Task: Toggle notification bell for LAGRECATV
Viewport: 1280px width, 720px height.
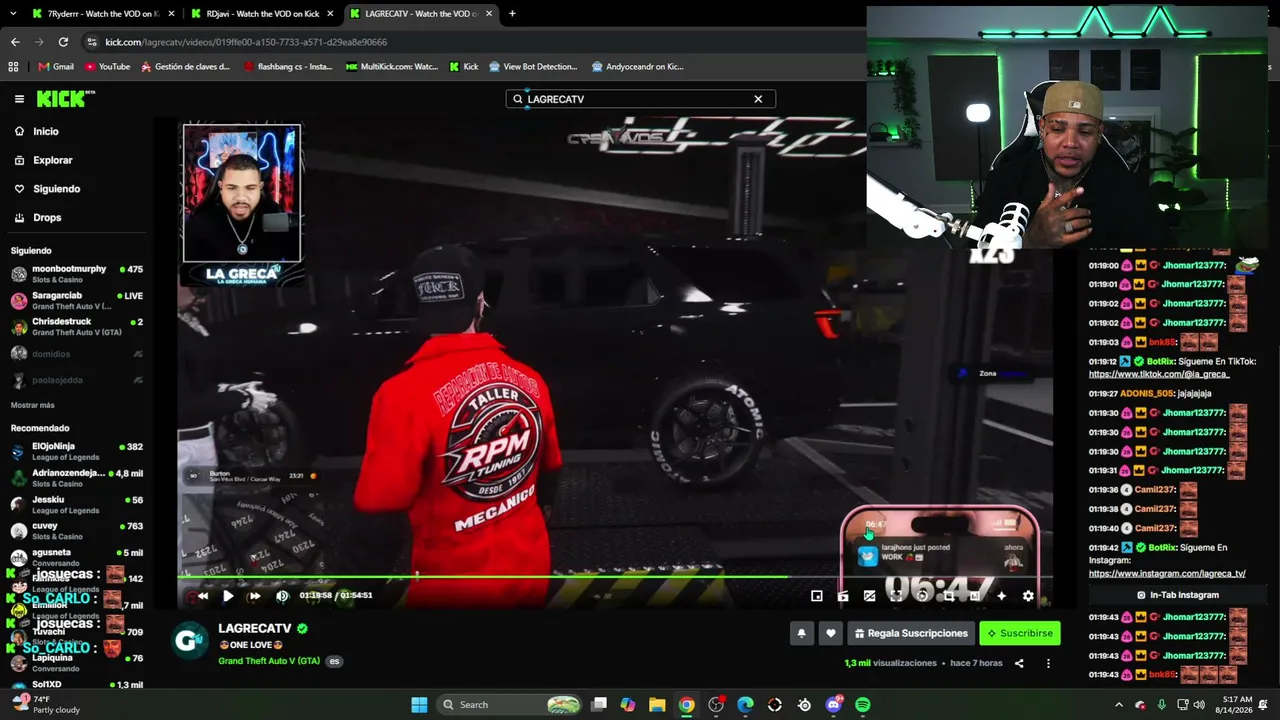Action: (801, 633)
